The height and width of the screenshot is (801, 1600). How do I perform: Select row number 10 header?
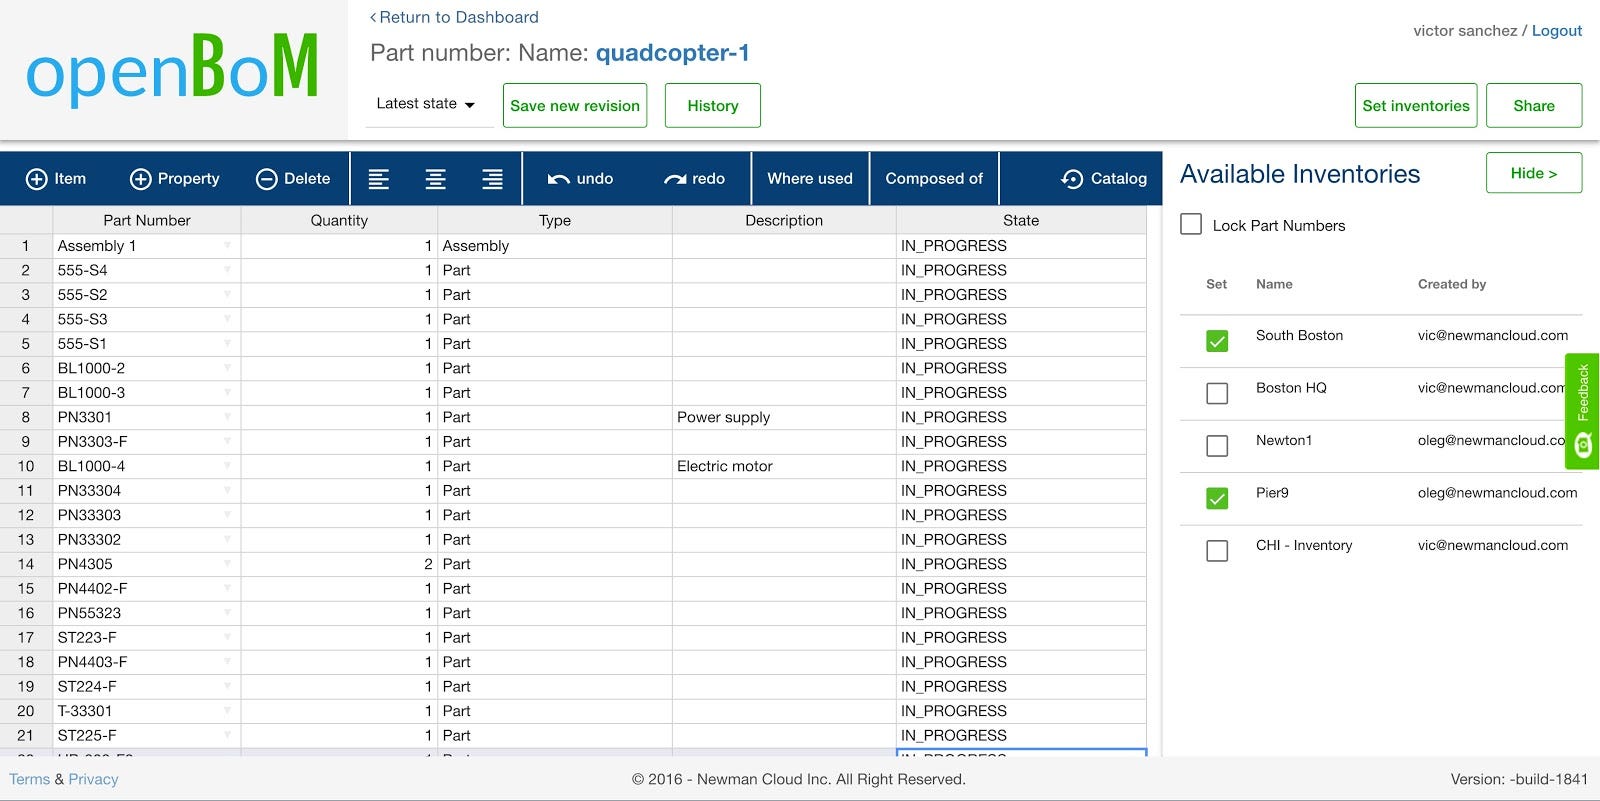point(26,466)
